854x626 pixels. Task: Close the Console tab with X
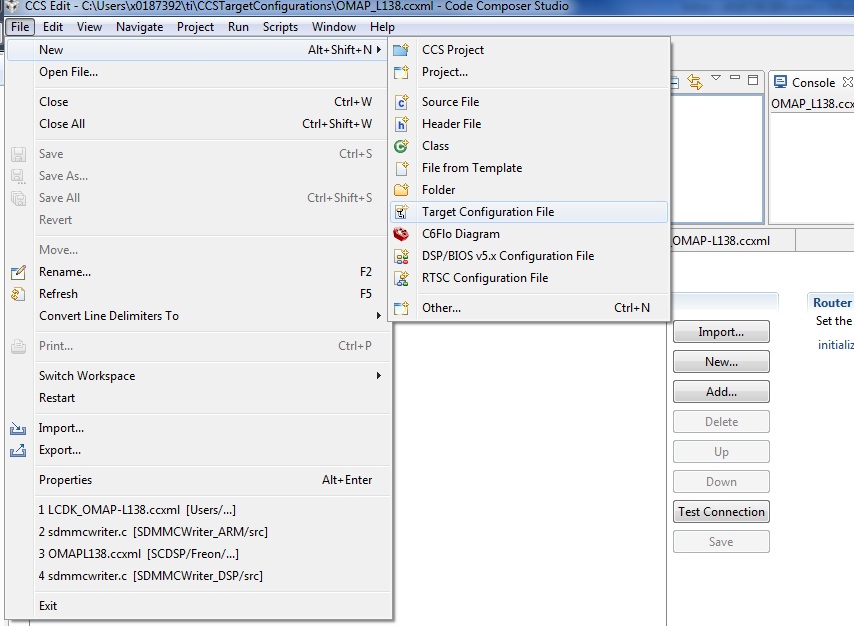tap(847, 82)
